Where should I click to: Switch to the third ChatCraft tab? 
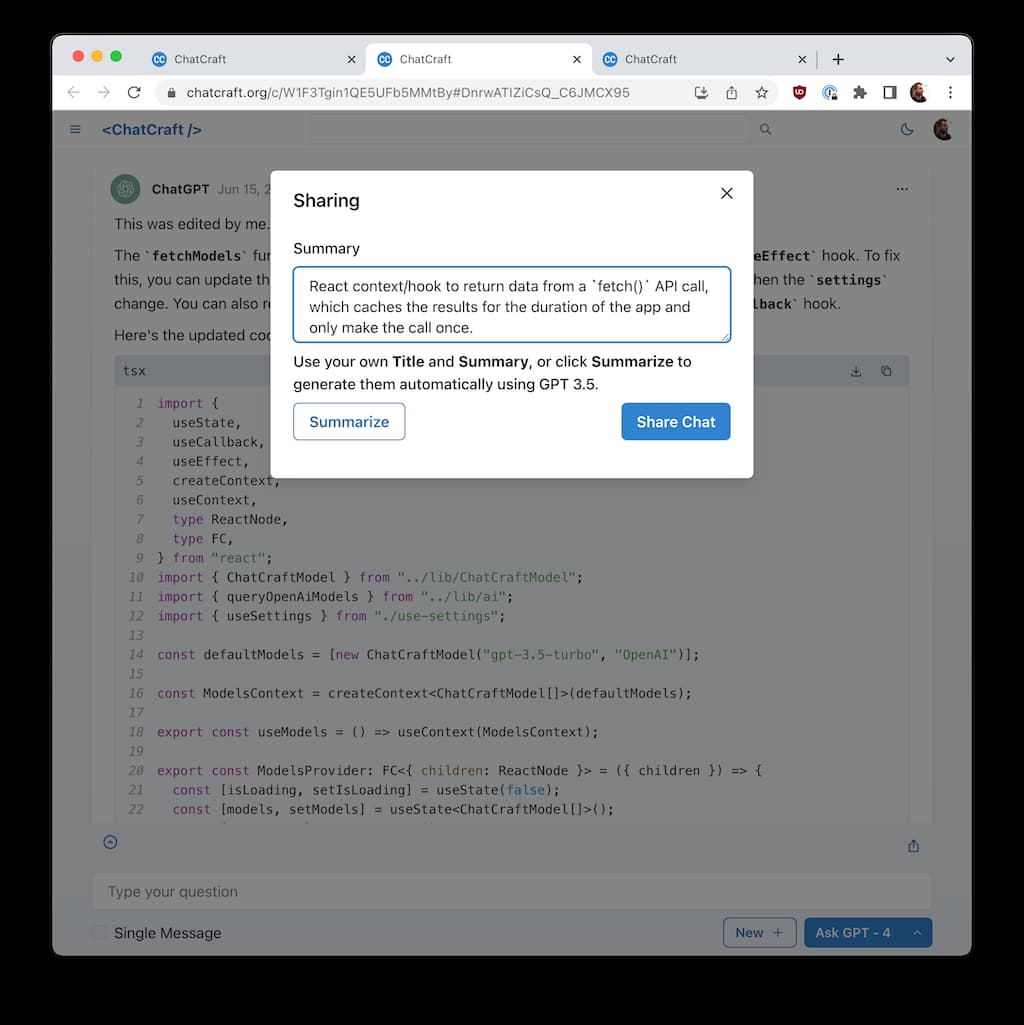tap(651, 59)
